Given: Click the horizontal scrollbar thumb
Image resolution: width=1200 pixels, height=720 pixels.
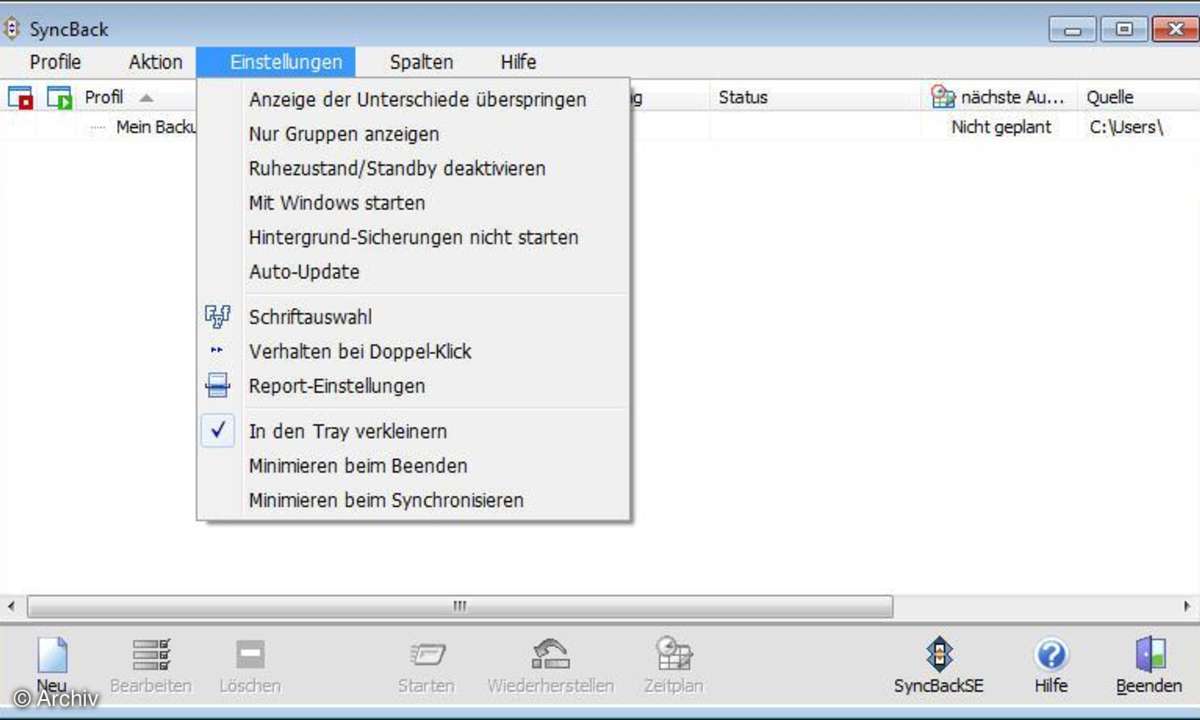Looking at the screenshot, I should [x=460, y=606].
